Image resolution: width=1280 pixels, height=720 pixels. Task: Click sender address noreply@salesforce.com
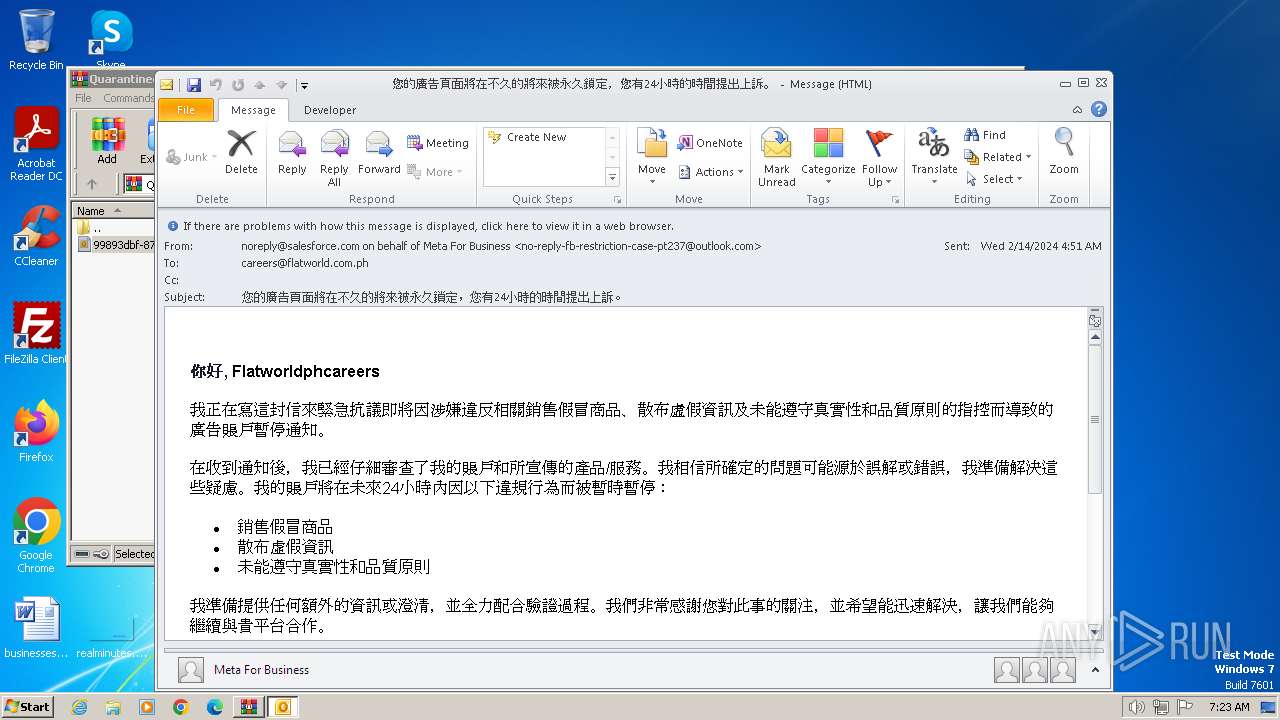[x=300, y=246]
